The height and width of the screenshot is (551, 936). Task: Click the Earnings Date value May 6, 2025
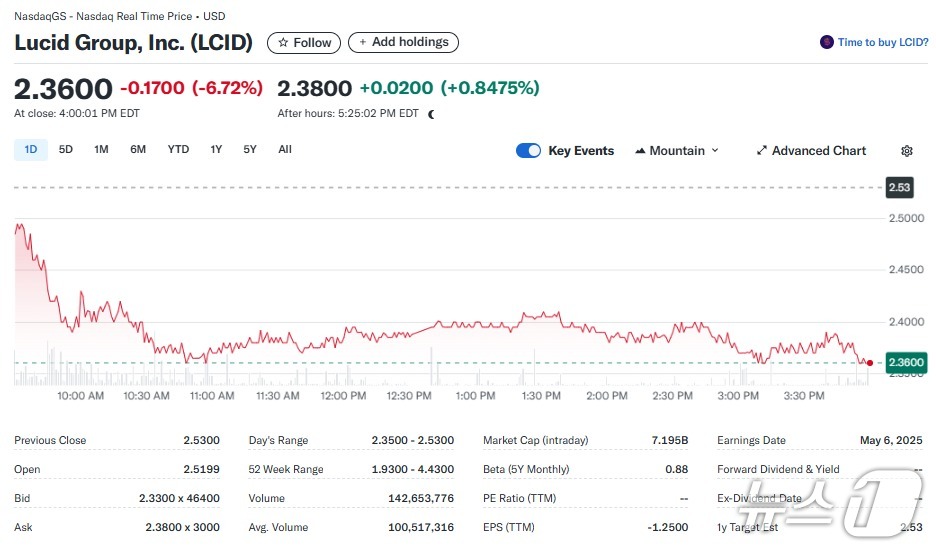[891, 441]
